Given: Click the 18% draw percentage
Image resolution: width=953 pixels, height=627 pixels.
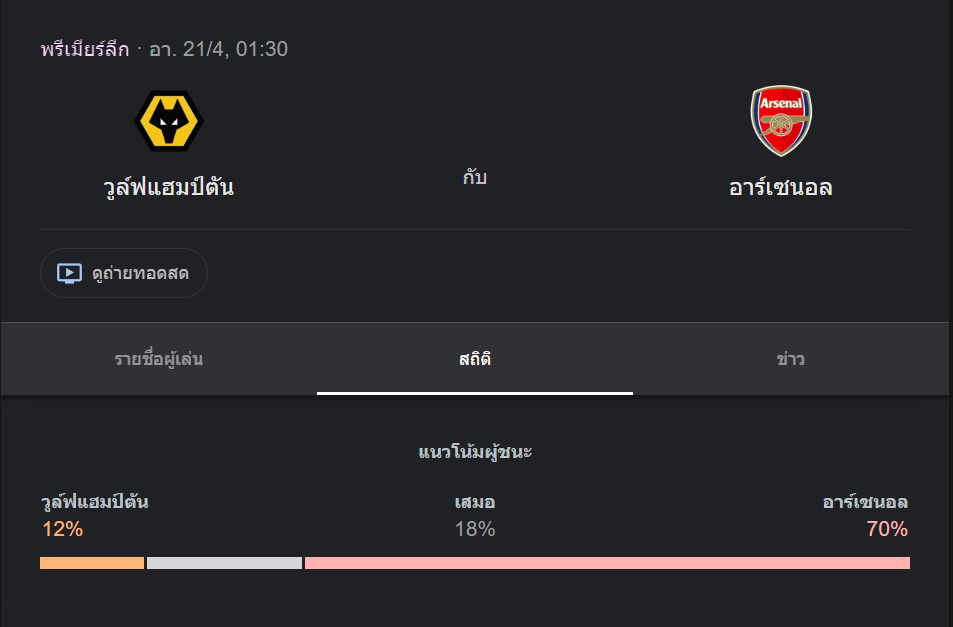Looking at the screenshot, I should click(475, 529).
